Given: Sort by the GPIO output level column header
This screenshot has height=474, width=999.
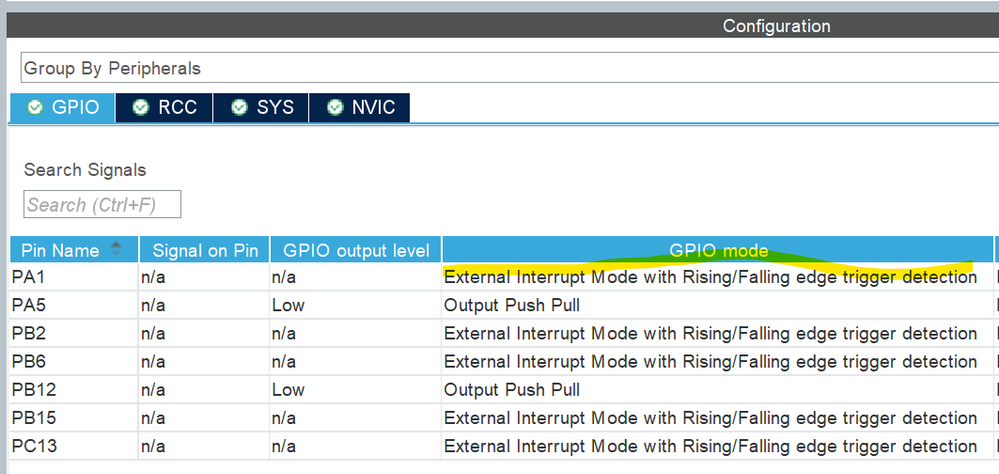Looking at the screenshot, I should pyautogui.click(x=356, y=250).
